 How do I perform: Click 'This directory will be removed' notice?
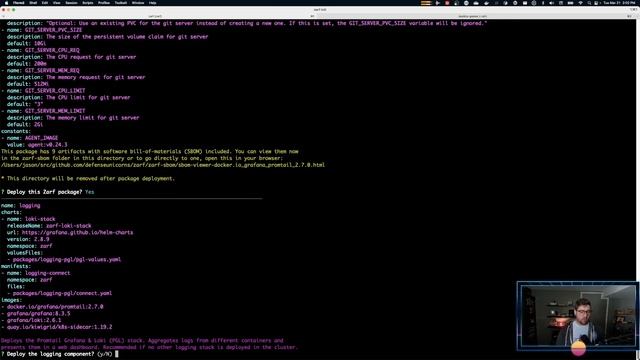88,178
